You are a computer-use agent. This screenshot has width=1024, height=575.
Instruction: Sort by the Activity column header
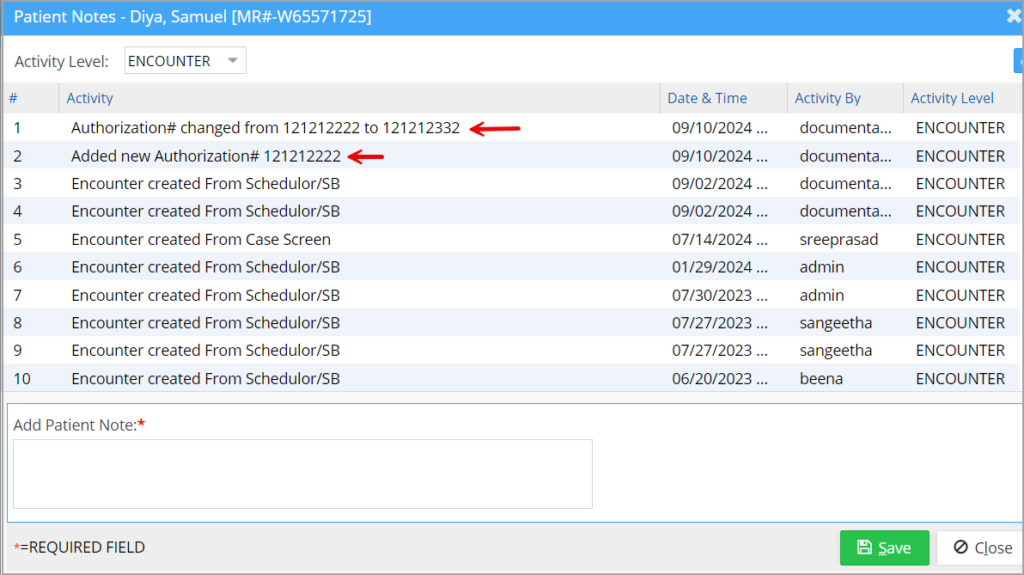click(90, 98)
